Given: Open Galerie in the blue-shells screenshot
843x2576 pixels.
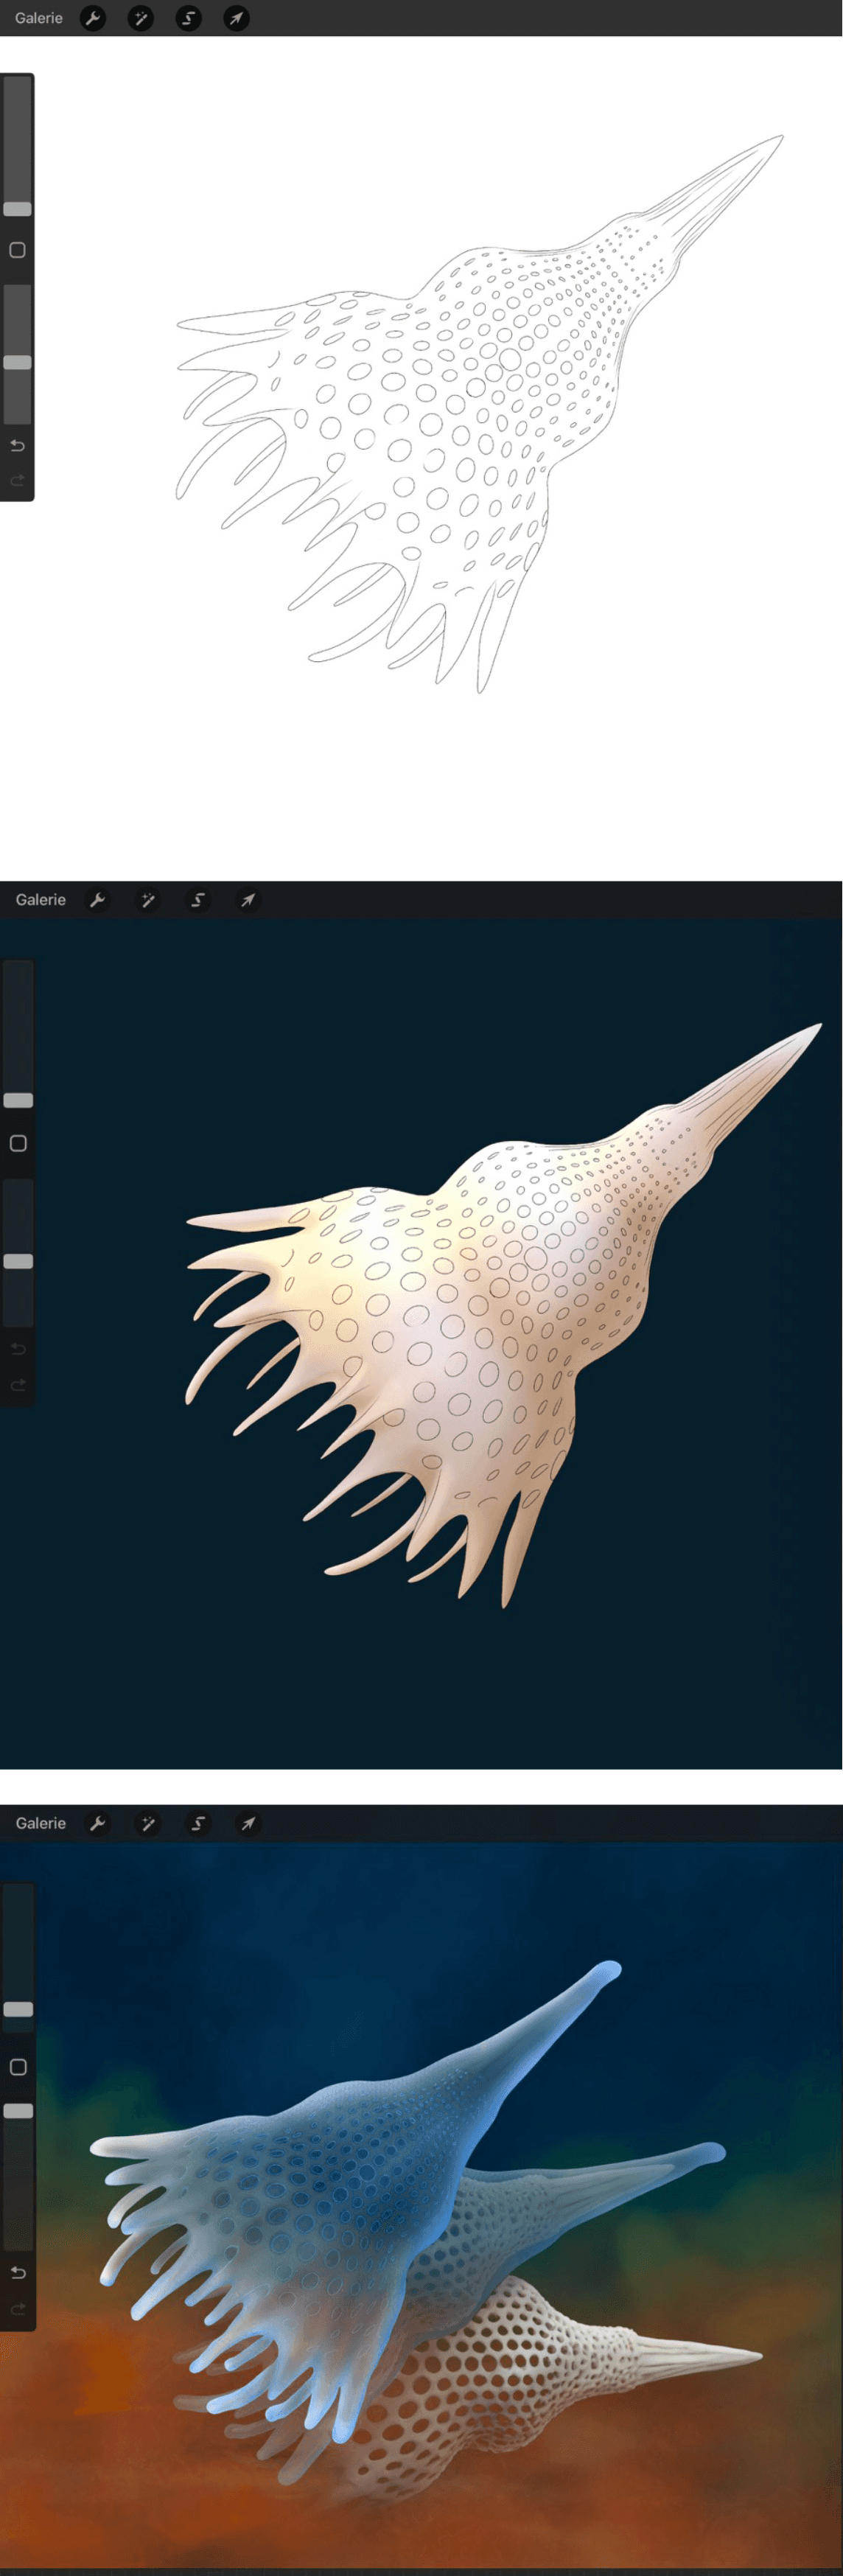Looking at the screenshot, I should click(41, 1823).
